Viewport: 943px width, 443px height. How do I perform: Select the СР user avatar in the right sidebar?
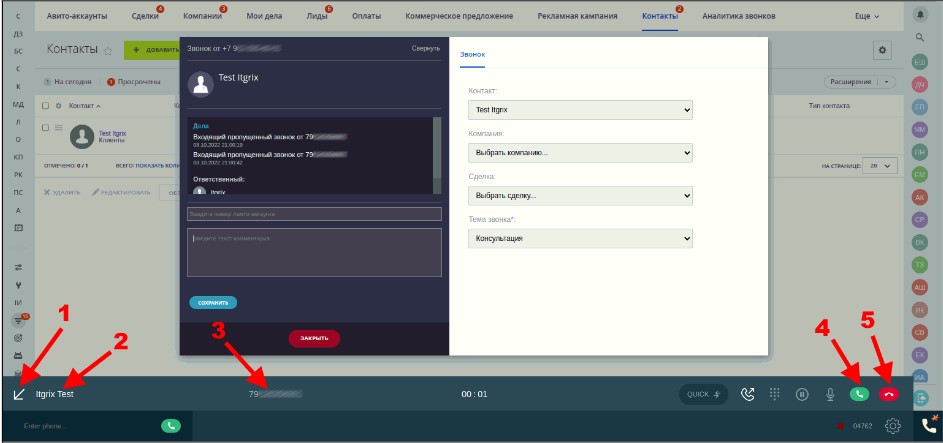coord(920,220)
